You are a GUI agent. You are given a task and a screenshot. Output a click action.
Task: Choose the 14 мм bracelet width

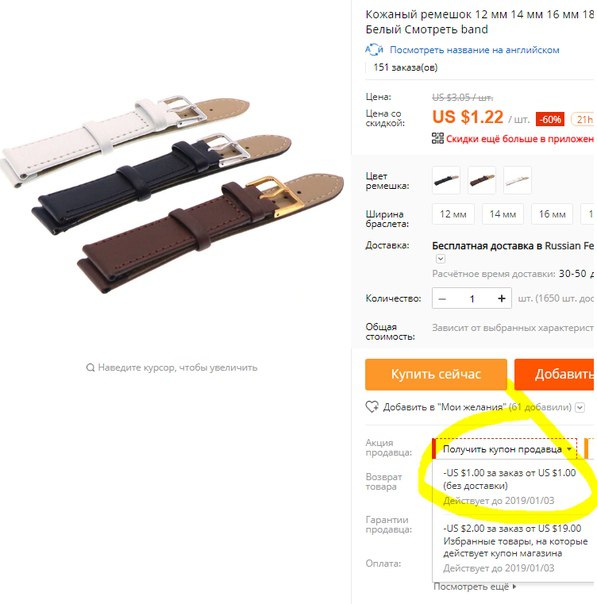point(503,214)
